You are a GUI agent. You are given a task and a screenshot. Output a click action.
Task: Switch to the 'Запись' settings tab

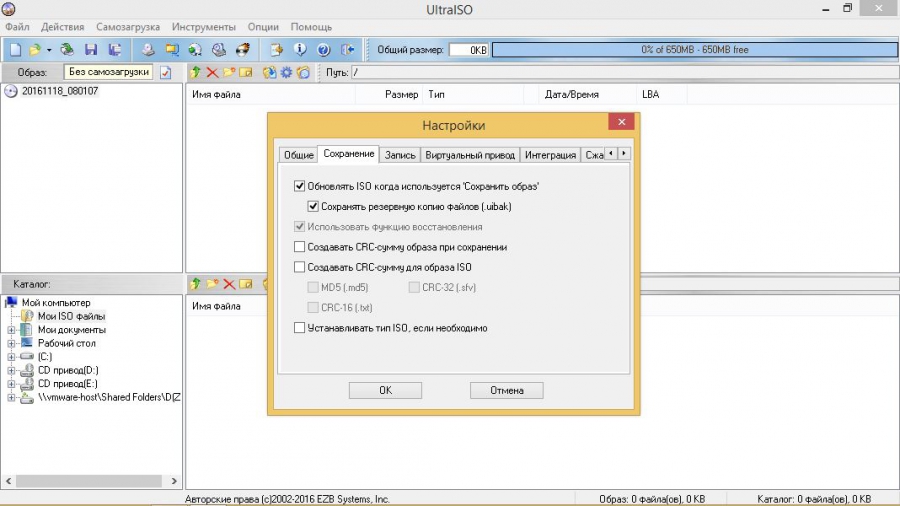(x=400, y=155)
